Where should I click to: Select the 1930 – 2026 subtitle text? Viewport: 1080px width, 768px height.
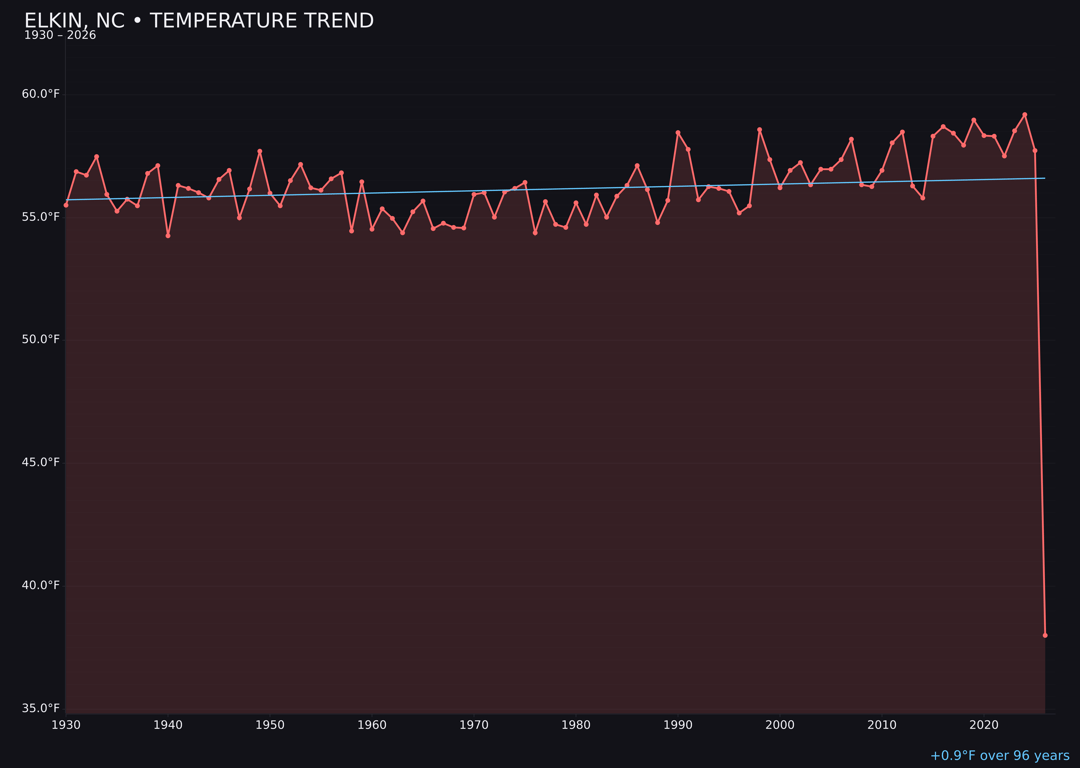[x=62, y=34]
